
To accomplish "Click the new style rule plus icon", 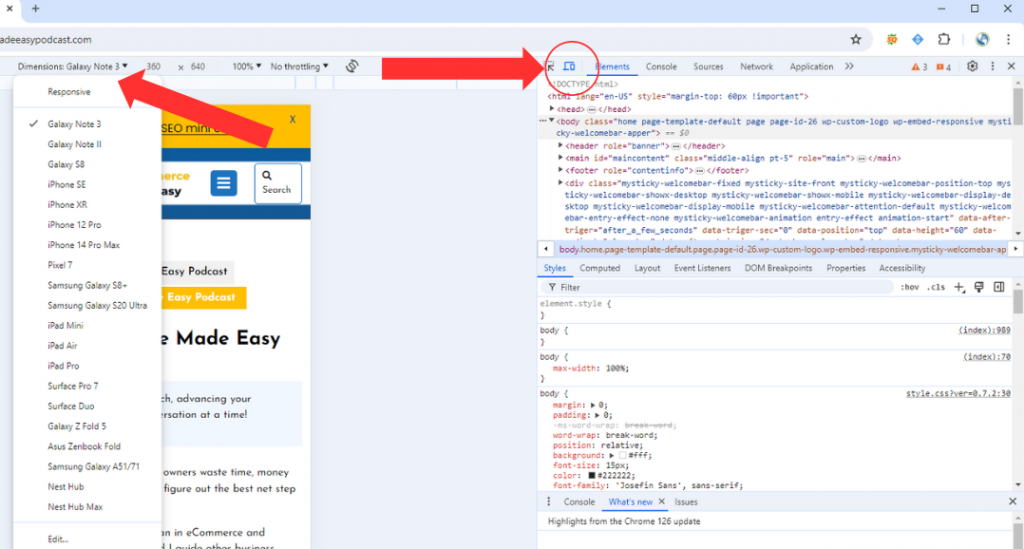I will [959, 287].
